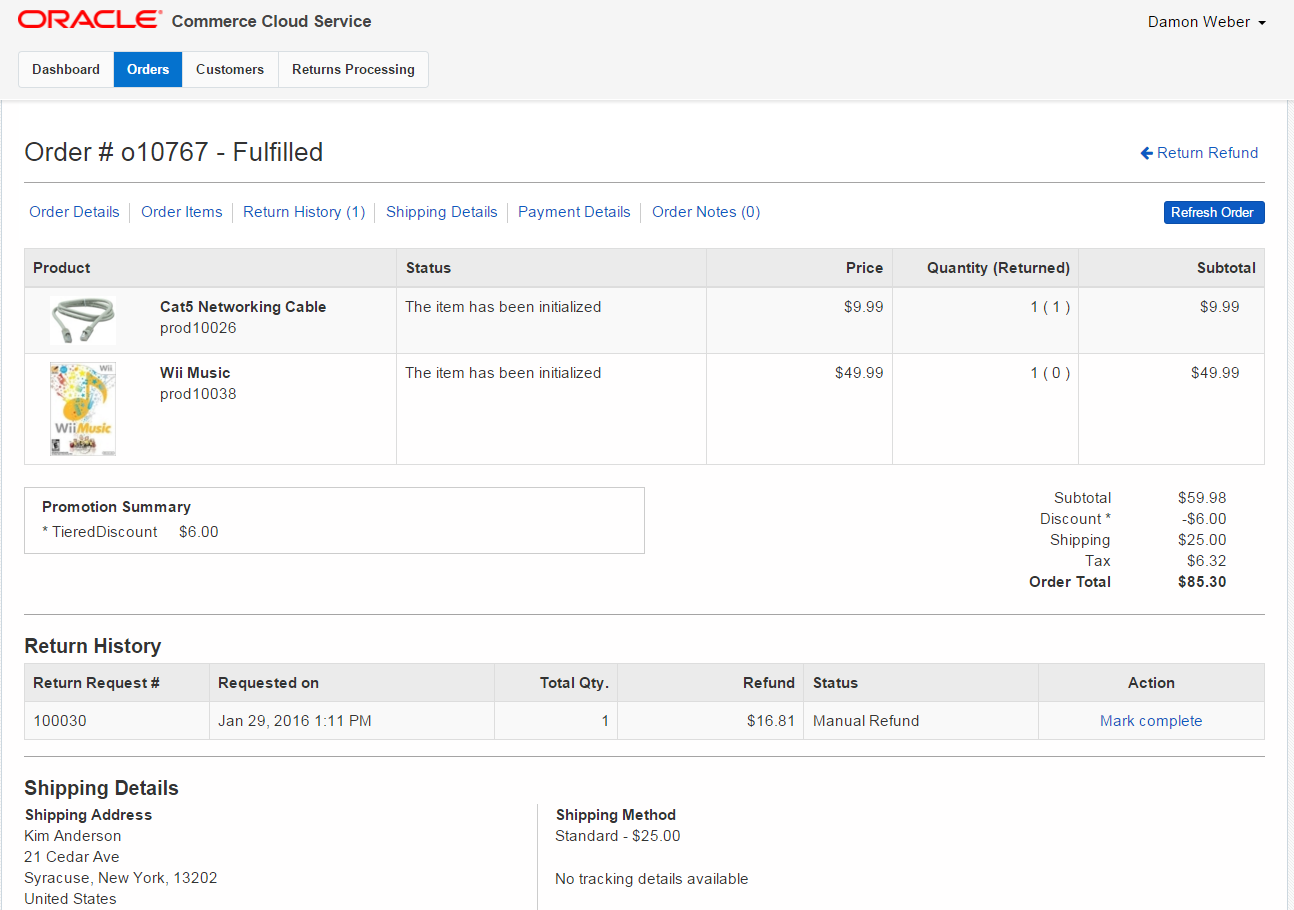
Task: Click the Refresh Order button
Action: coord(1213,212)
